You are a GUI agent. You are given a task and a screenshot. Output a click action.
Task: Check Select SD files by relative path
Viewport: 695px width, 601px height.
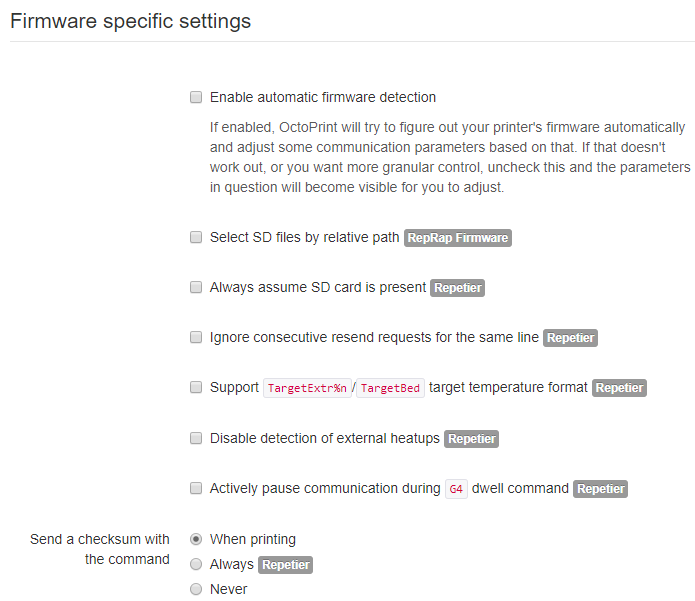[196, 237]
